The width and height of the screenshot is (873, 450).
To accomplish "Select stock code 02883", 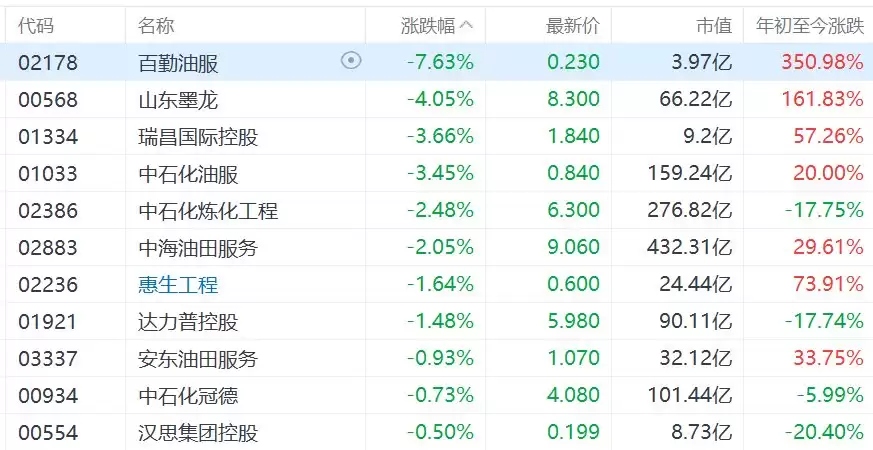I will click(48, 247).
